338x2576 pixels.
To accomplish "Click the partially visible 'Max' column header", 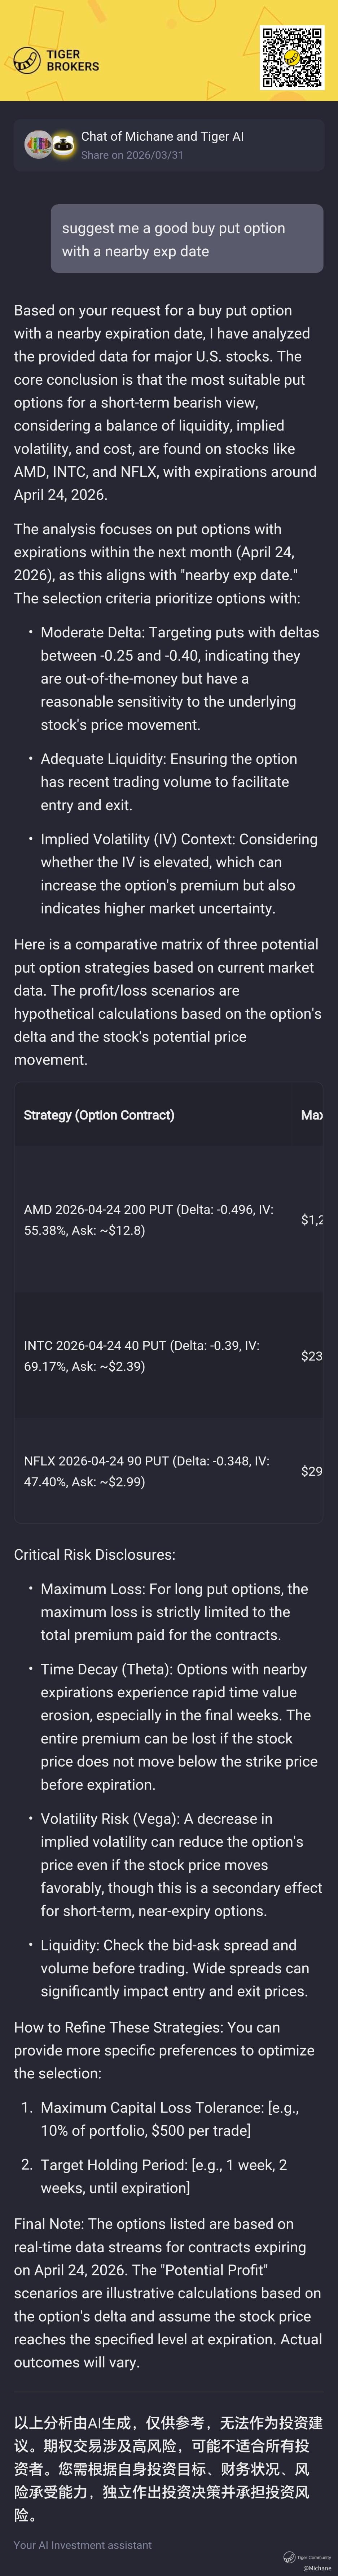I will (x=311, y=1115).
